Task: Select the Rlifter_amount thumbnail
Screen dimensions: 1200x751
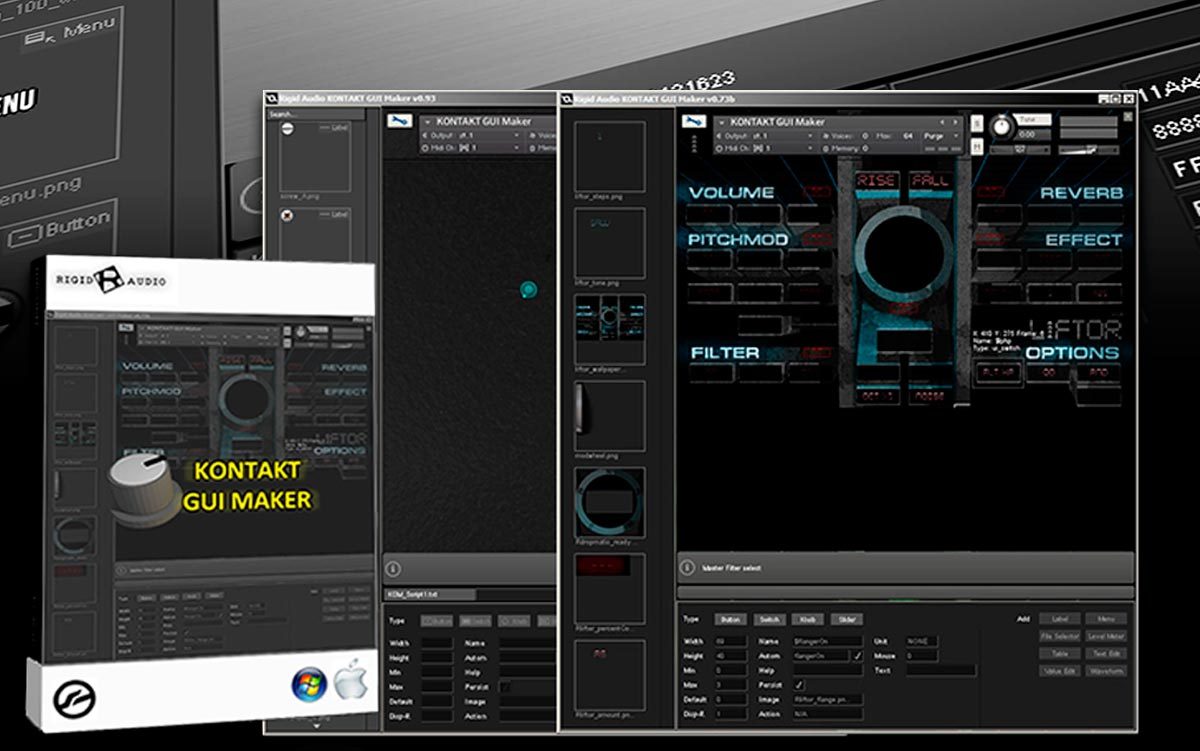Action: (610, 674)
